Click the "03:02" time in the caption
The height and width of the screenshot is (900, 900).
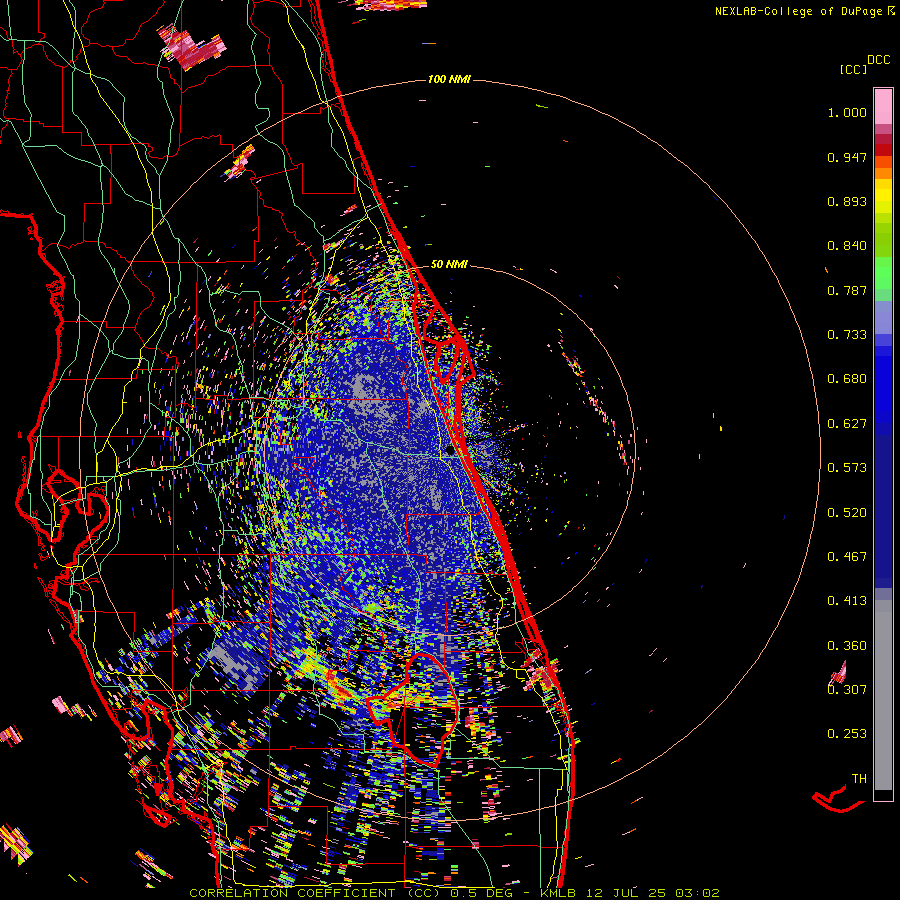[x=697, y=893]
